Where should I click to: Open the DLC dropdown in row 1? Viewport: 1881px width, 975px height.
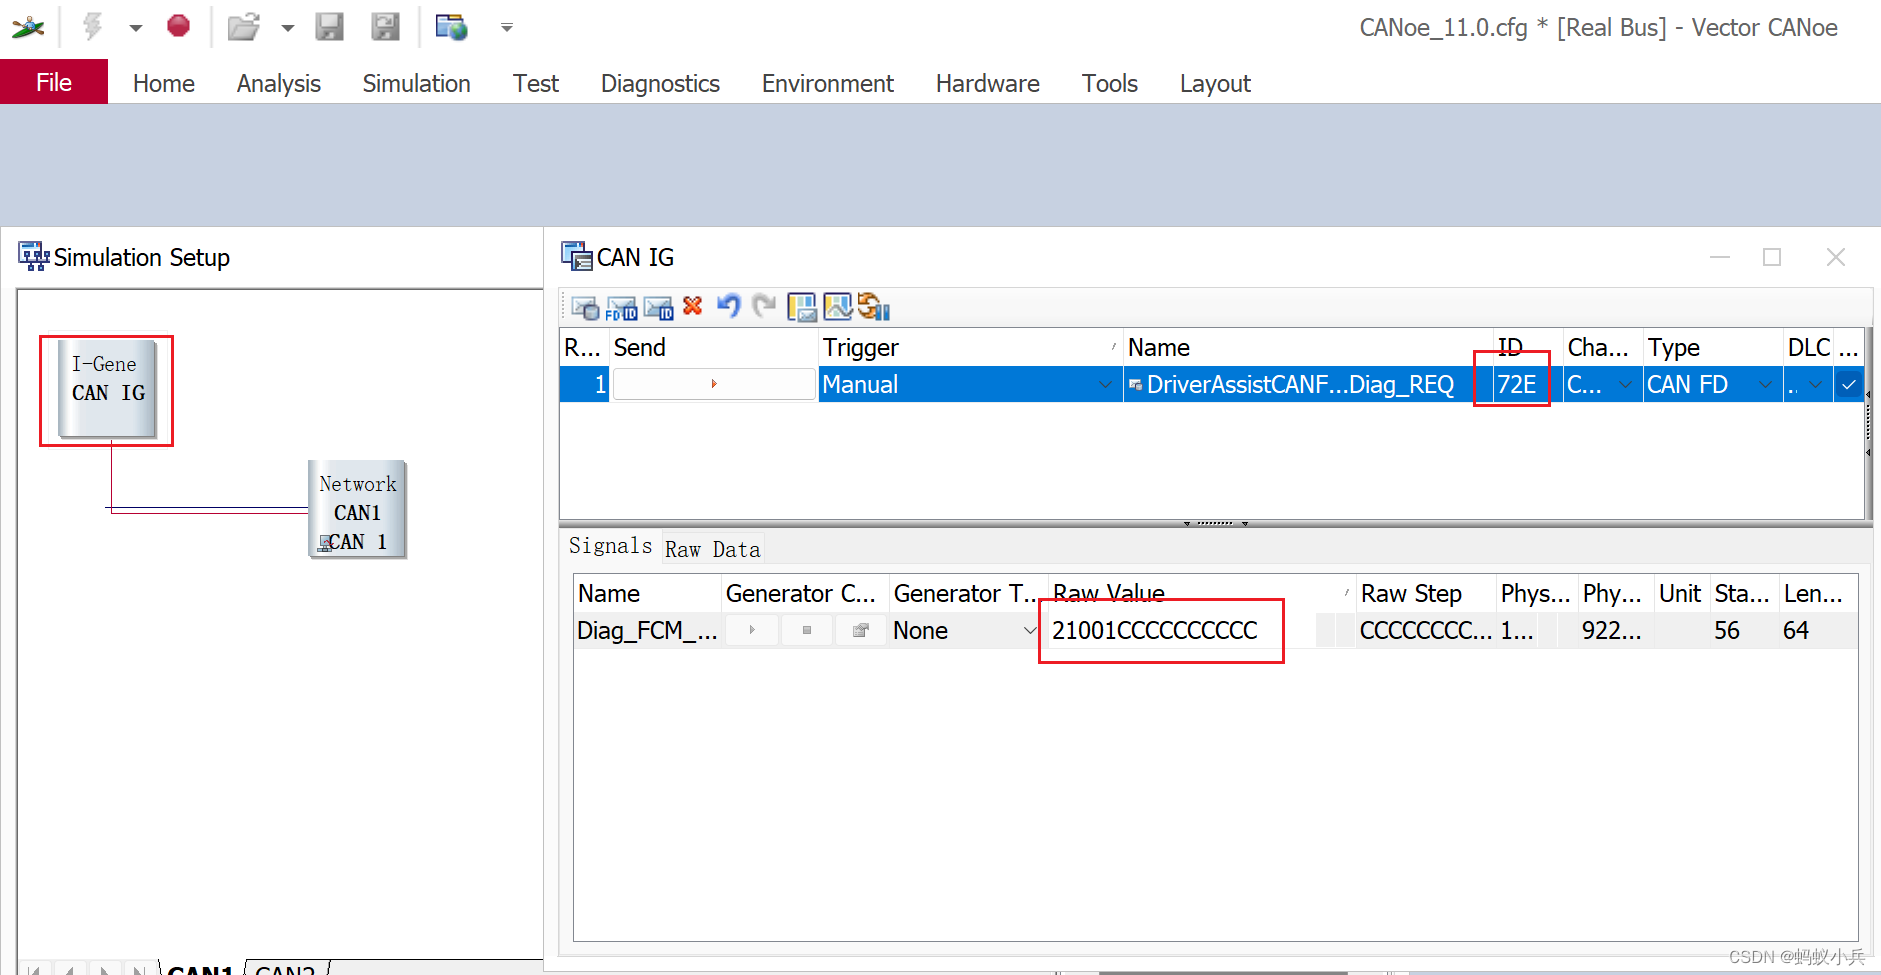tap(1816, 385)
